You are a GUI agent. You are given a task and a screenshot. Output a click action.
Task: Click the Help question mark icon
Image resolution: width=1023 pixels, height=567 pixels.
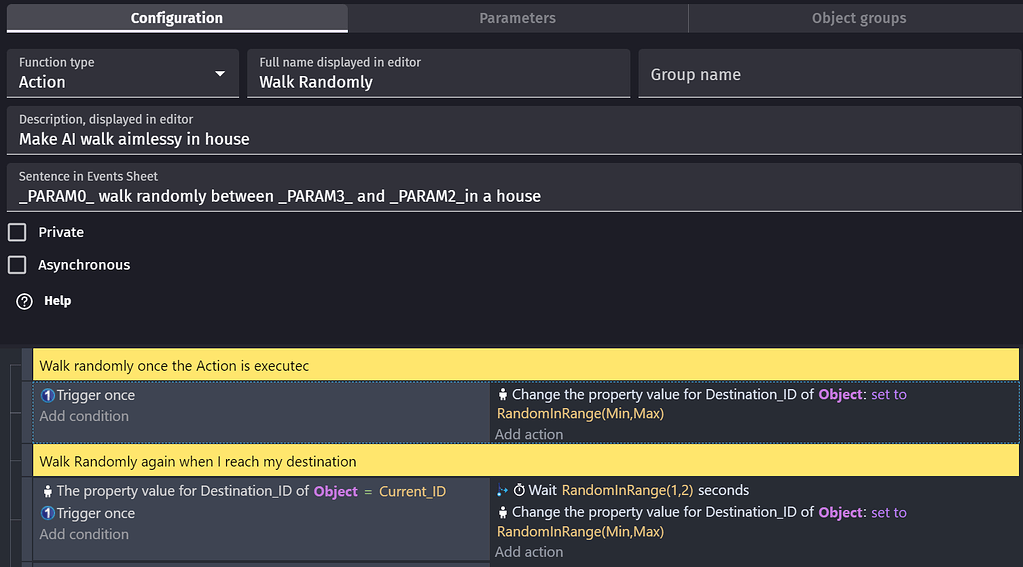point(24,301)
